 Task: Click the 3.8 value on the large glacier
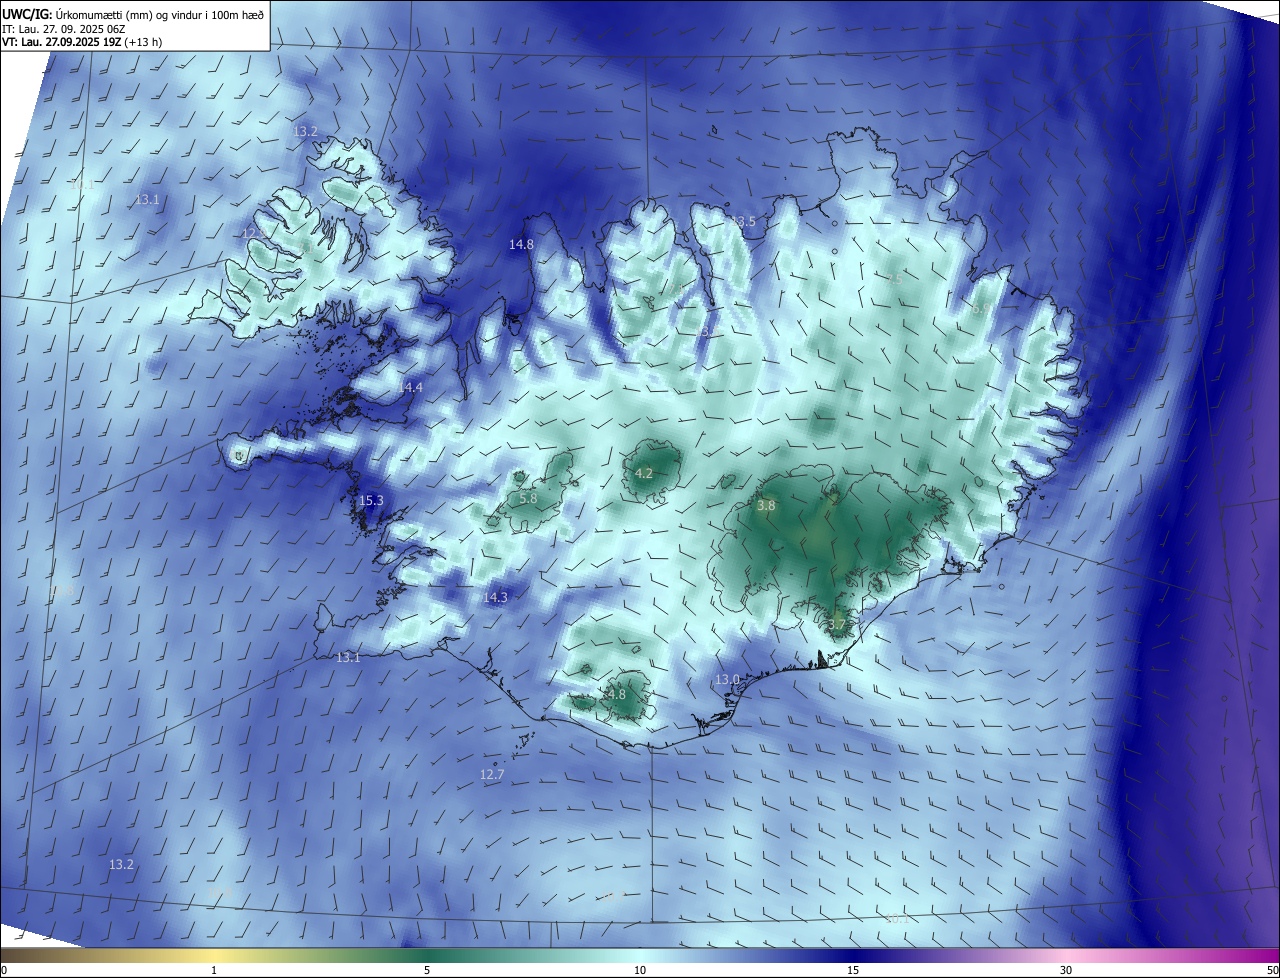[766, 506]
